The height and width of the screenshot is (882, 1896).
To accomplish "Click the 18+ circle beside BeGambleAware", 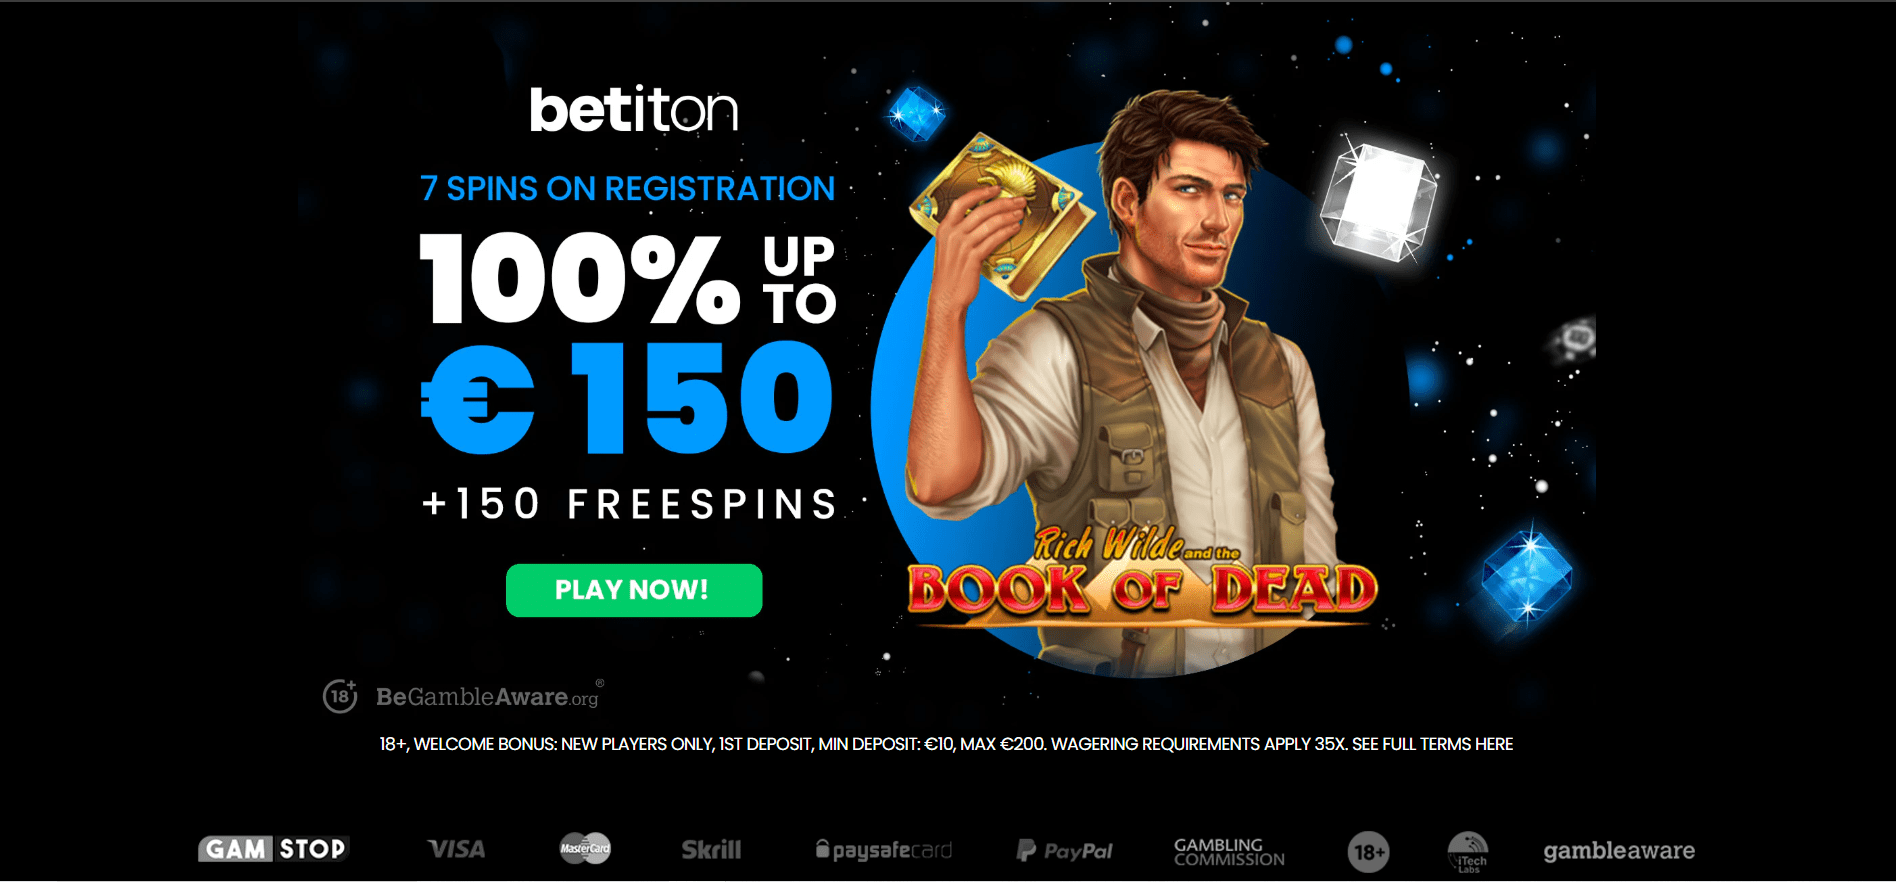I will pyautogui.click(x=340, y=696).
